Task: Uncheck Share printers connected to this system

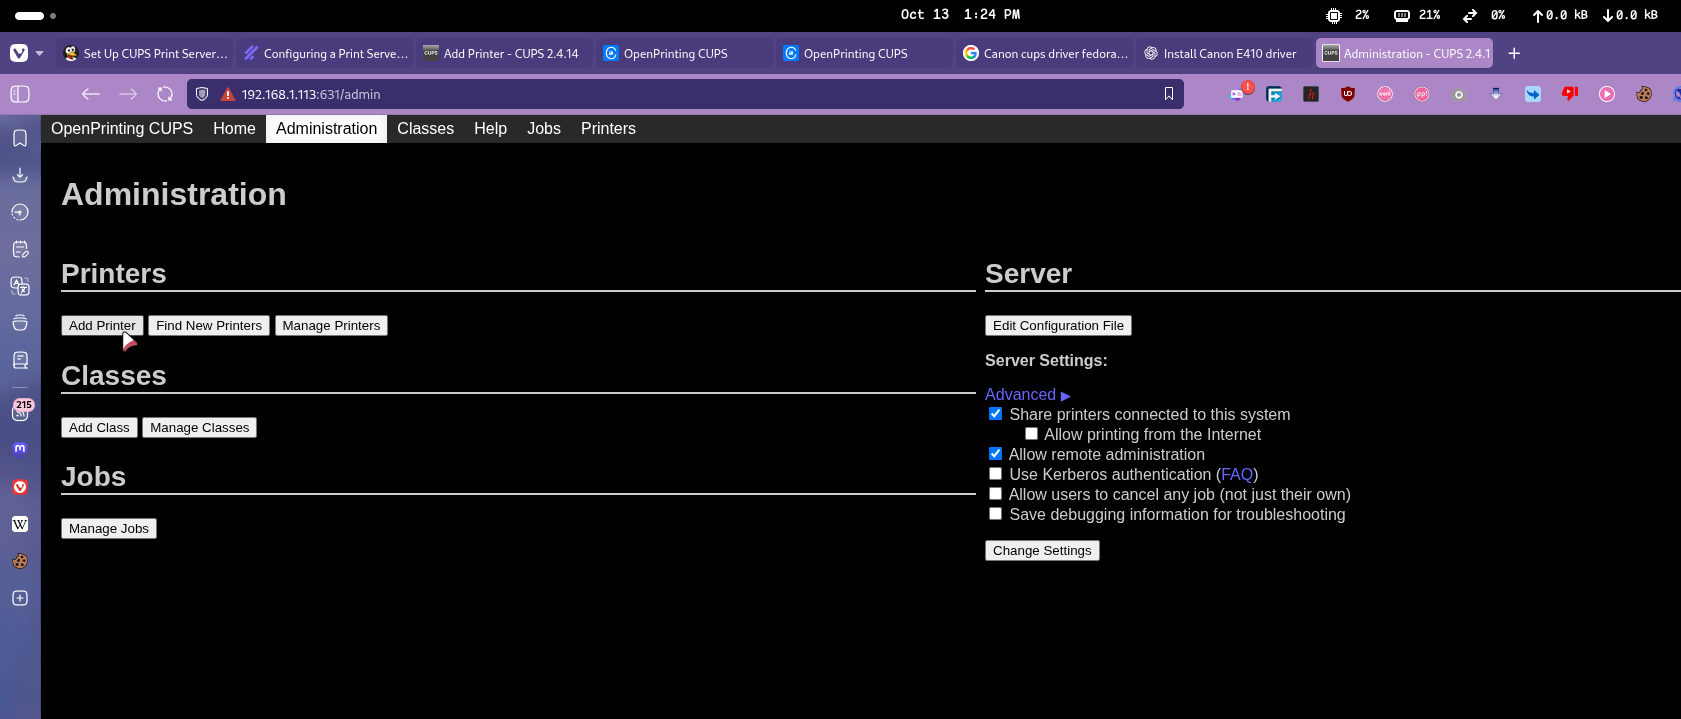Action: tap(995, 414)
